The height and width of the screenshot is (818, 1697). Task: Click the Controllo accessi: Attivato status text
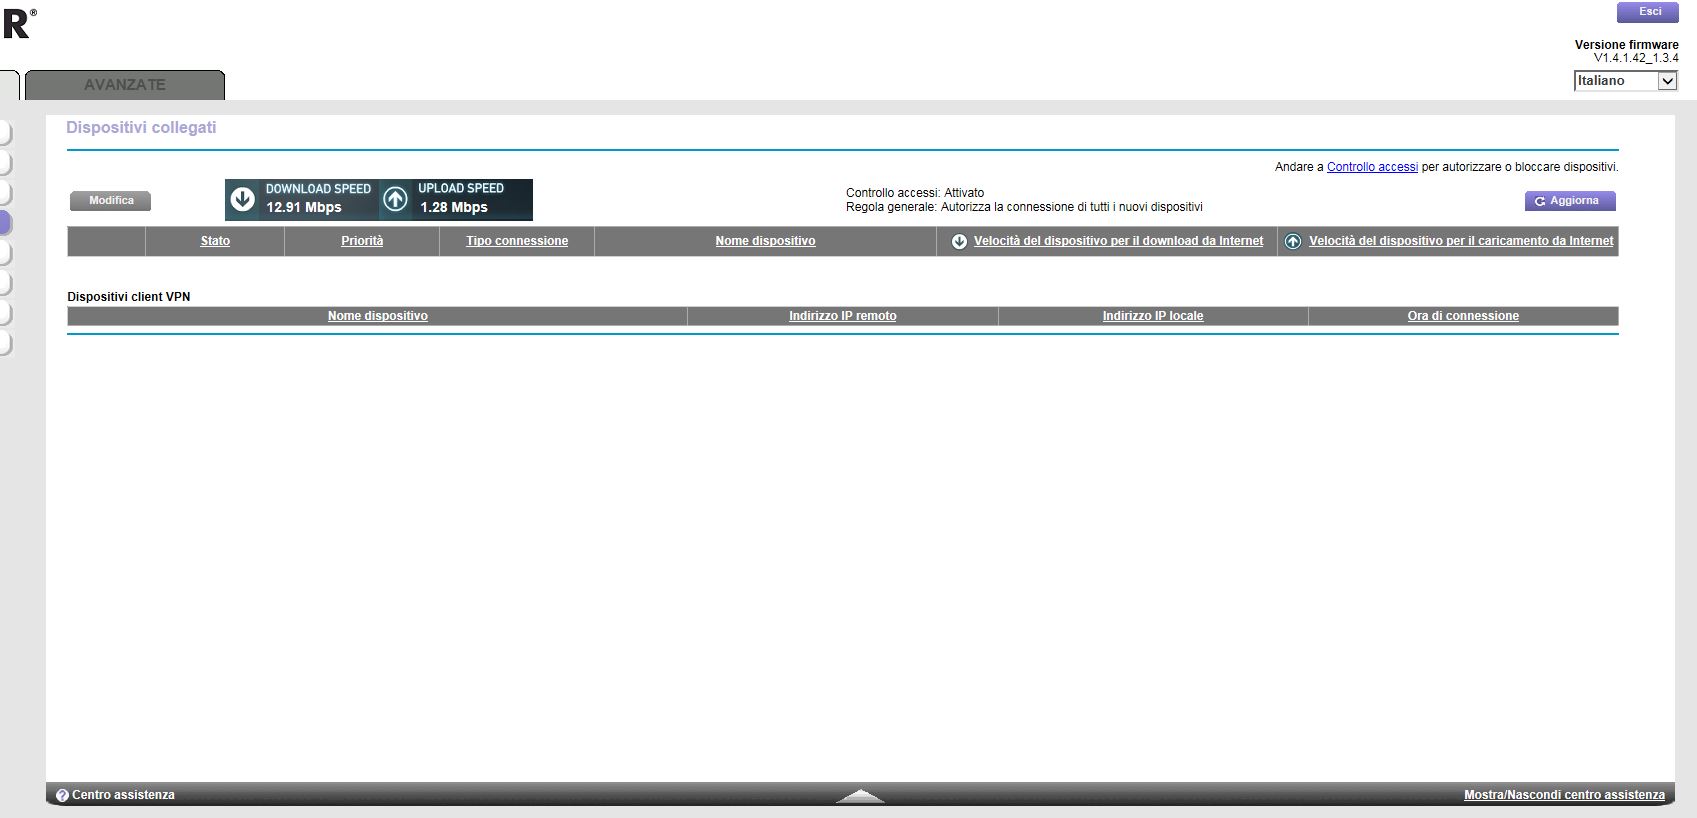(915, 193)
